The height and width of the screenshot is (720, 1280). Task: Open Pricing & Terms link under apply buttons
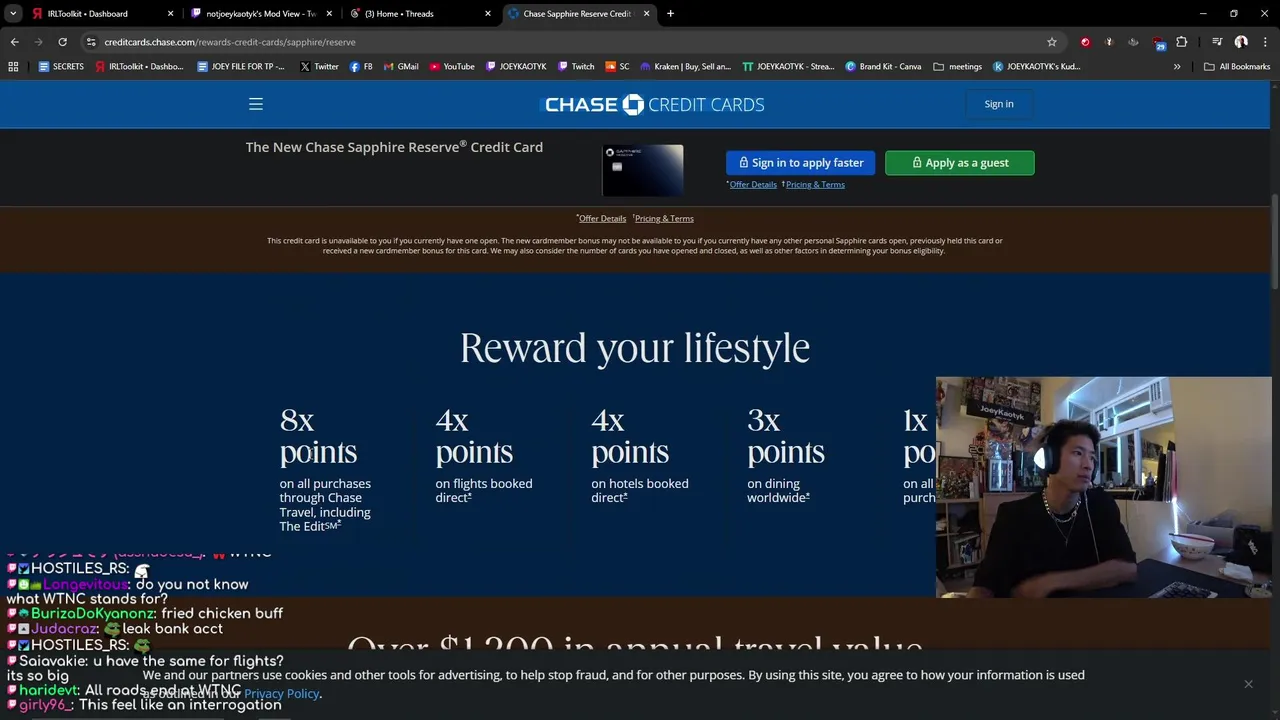pos(815,185)
